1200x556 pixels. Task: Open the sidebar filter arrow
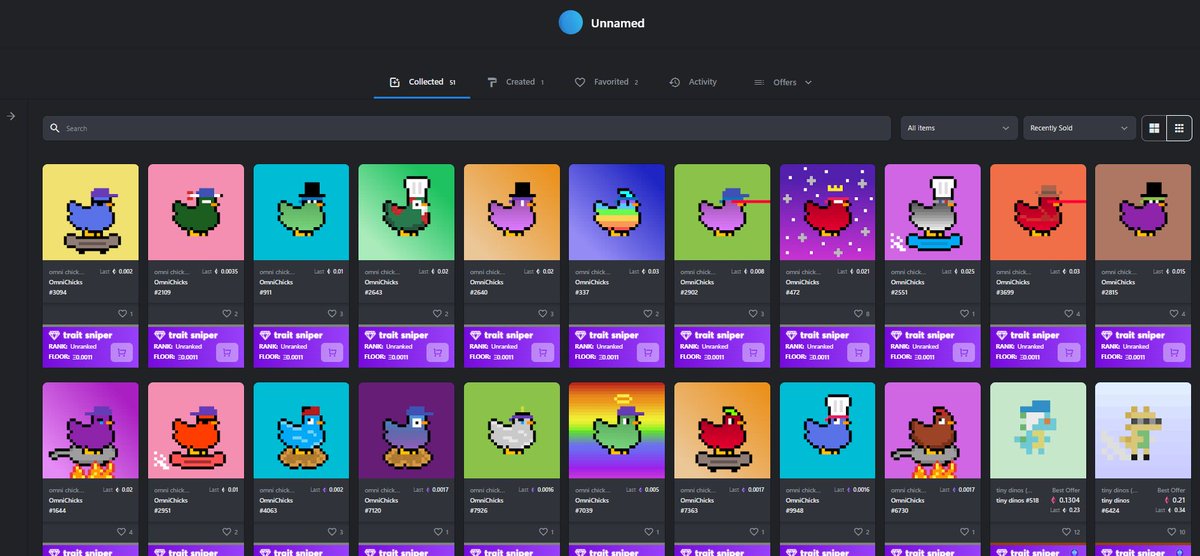click(11, 116)
